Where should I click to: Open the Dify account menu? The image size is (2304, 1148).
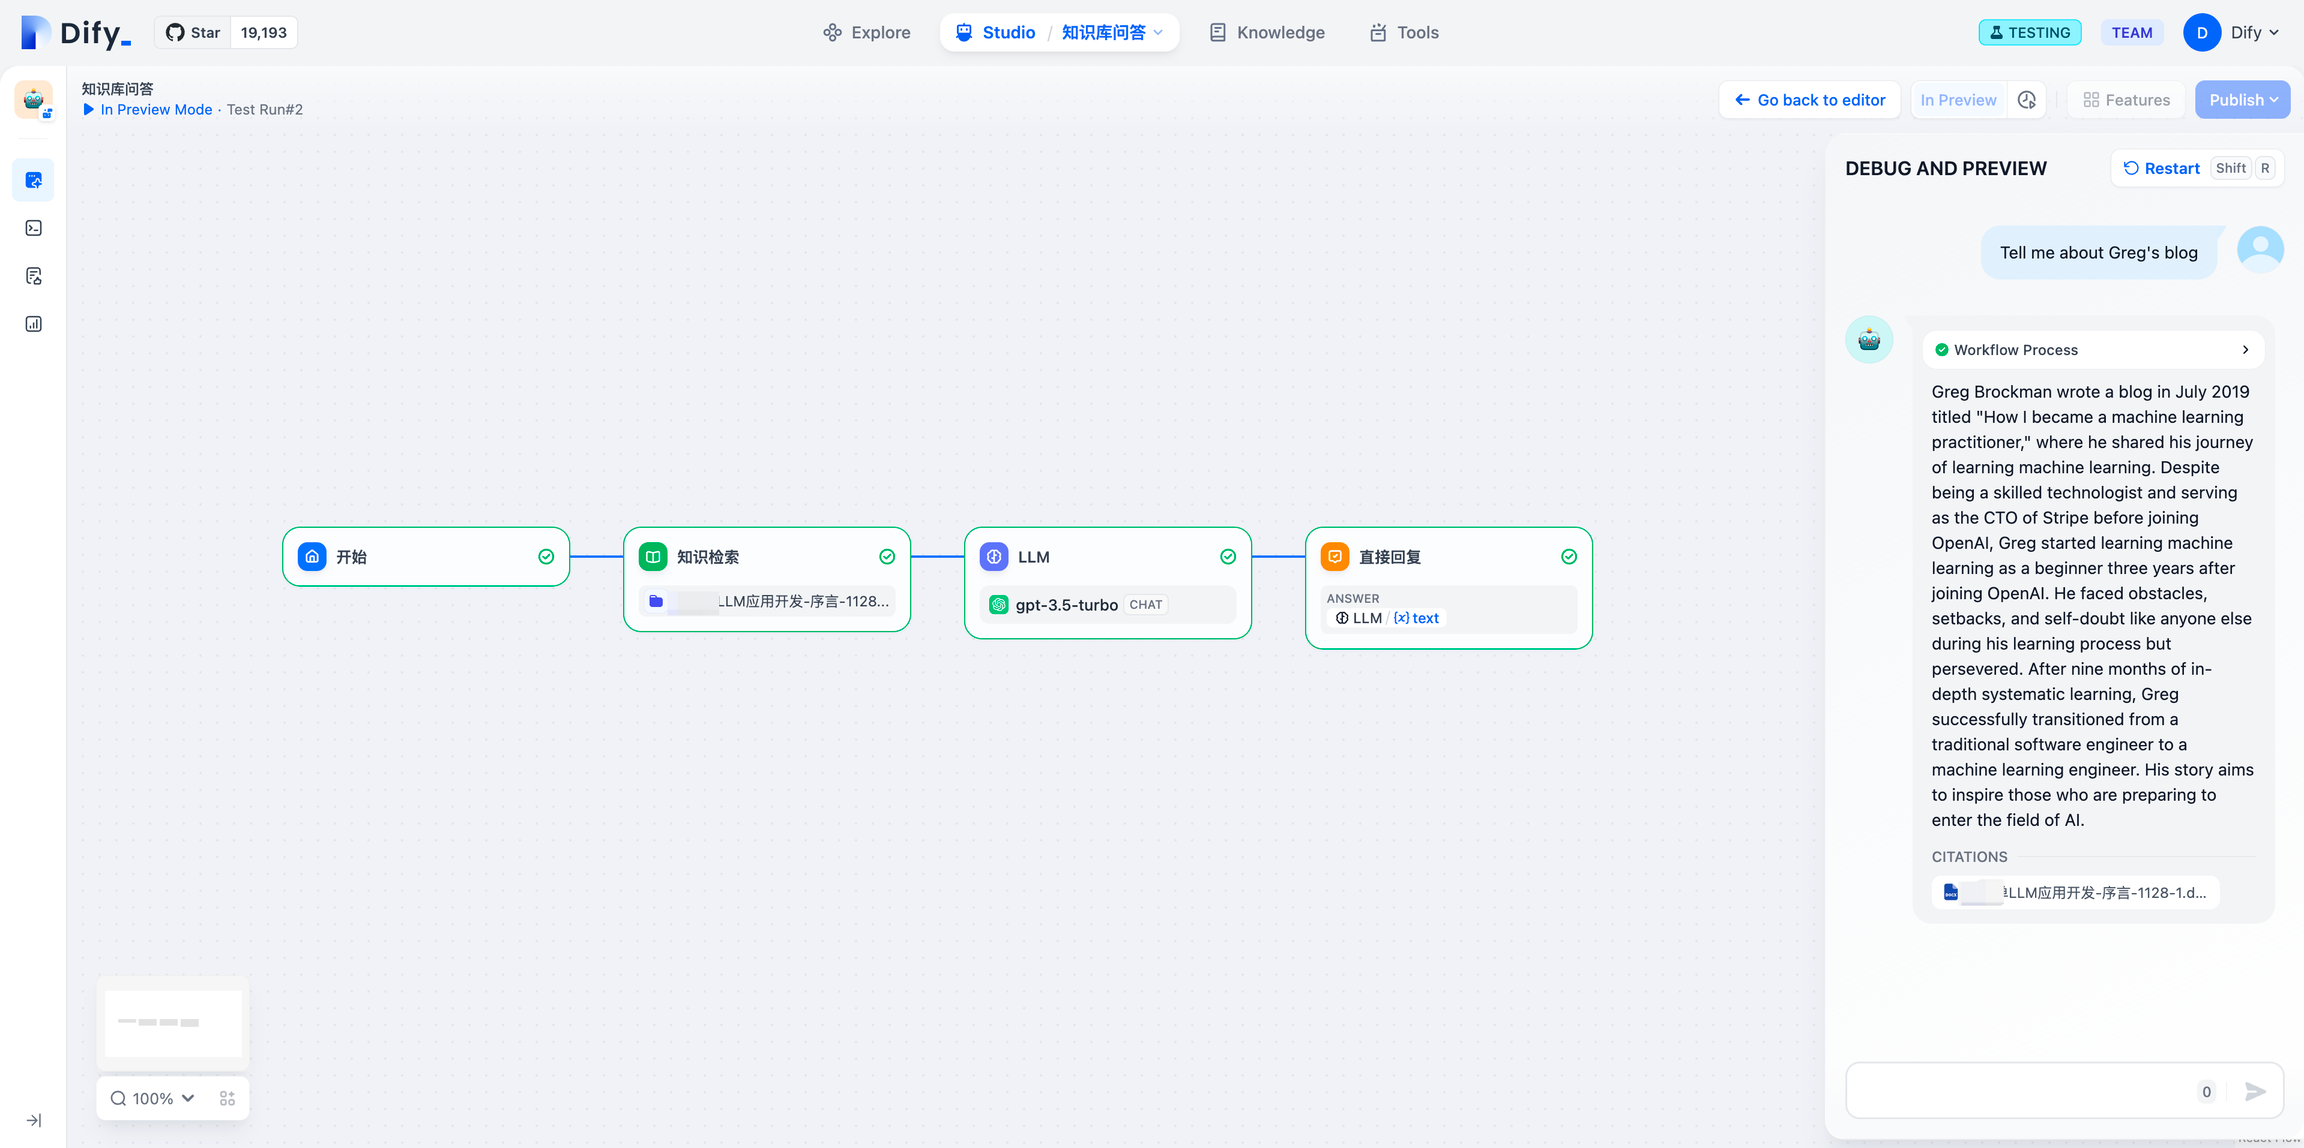(2232, 32)
